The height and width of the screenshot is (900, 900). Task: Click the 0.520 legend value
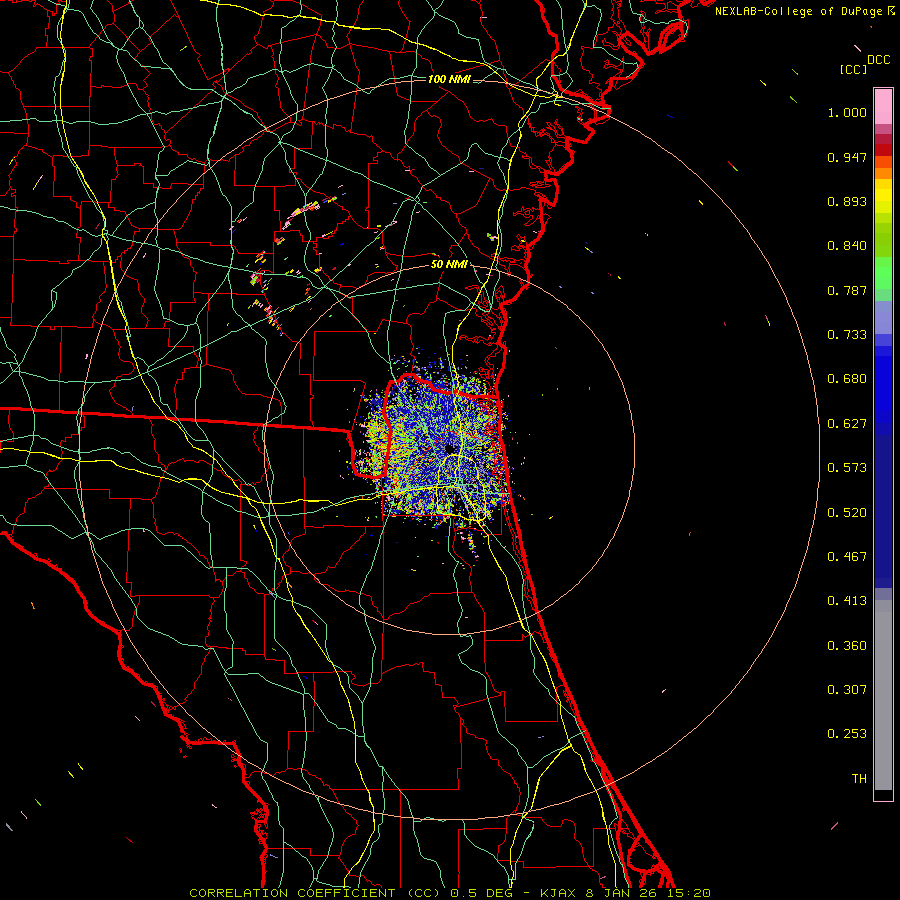(x=847, y=513)
